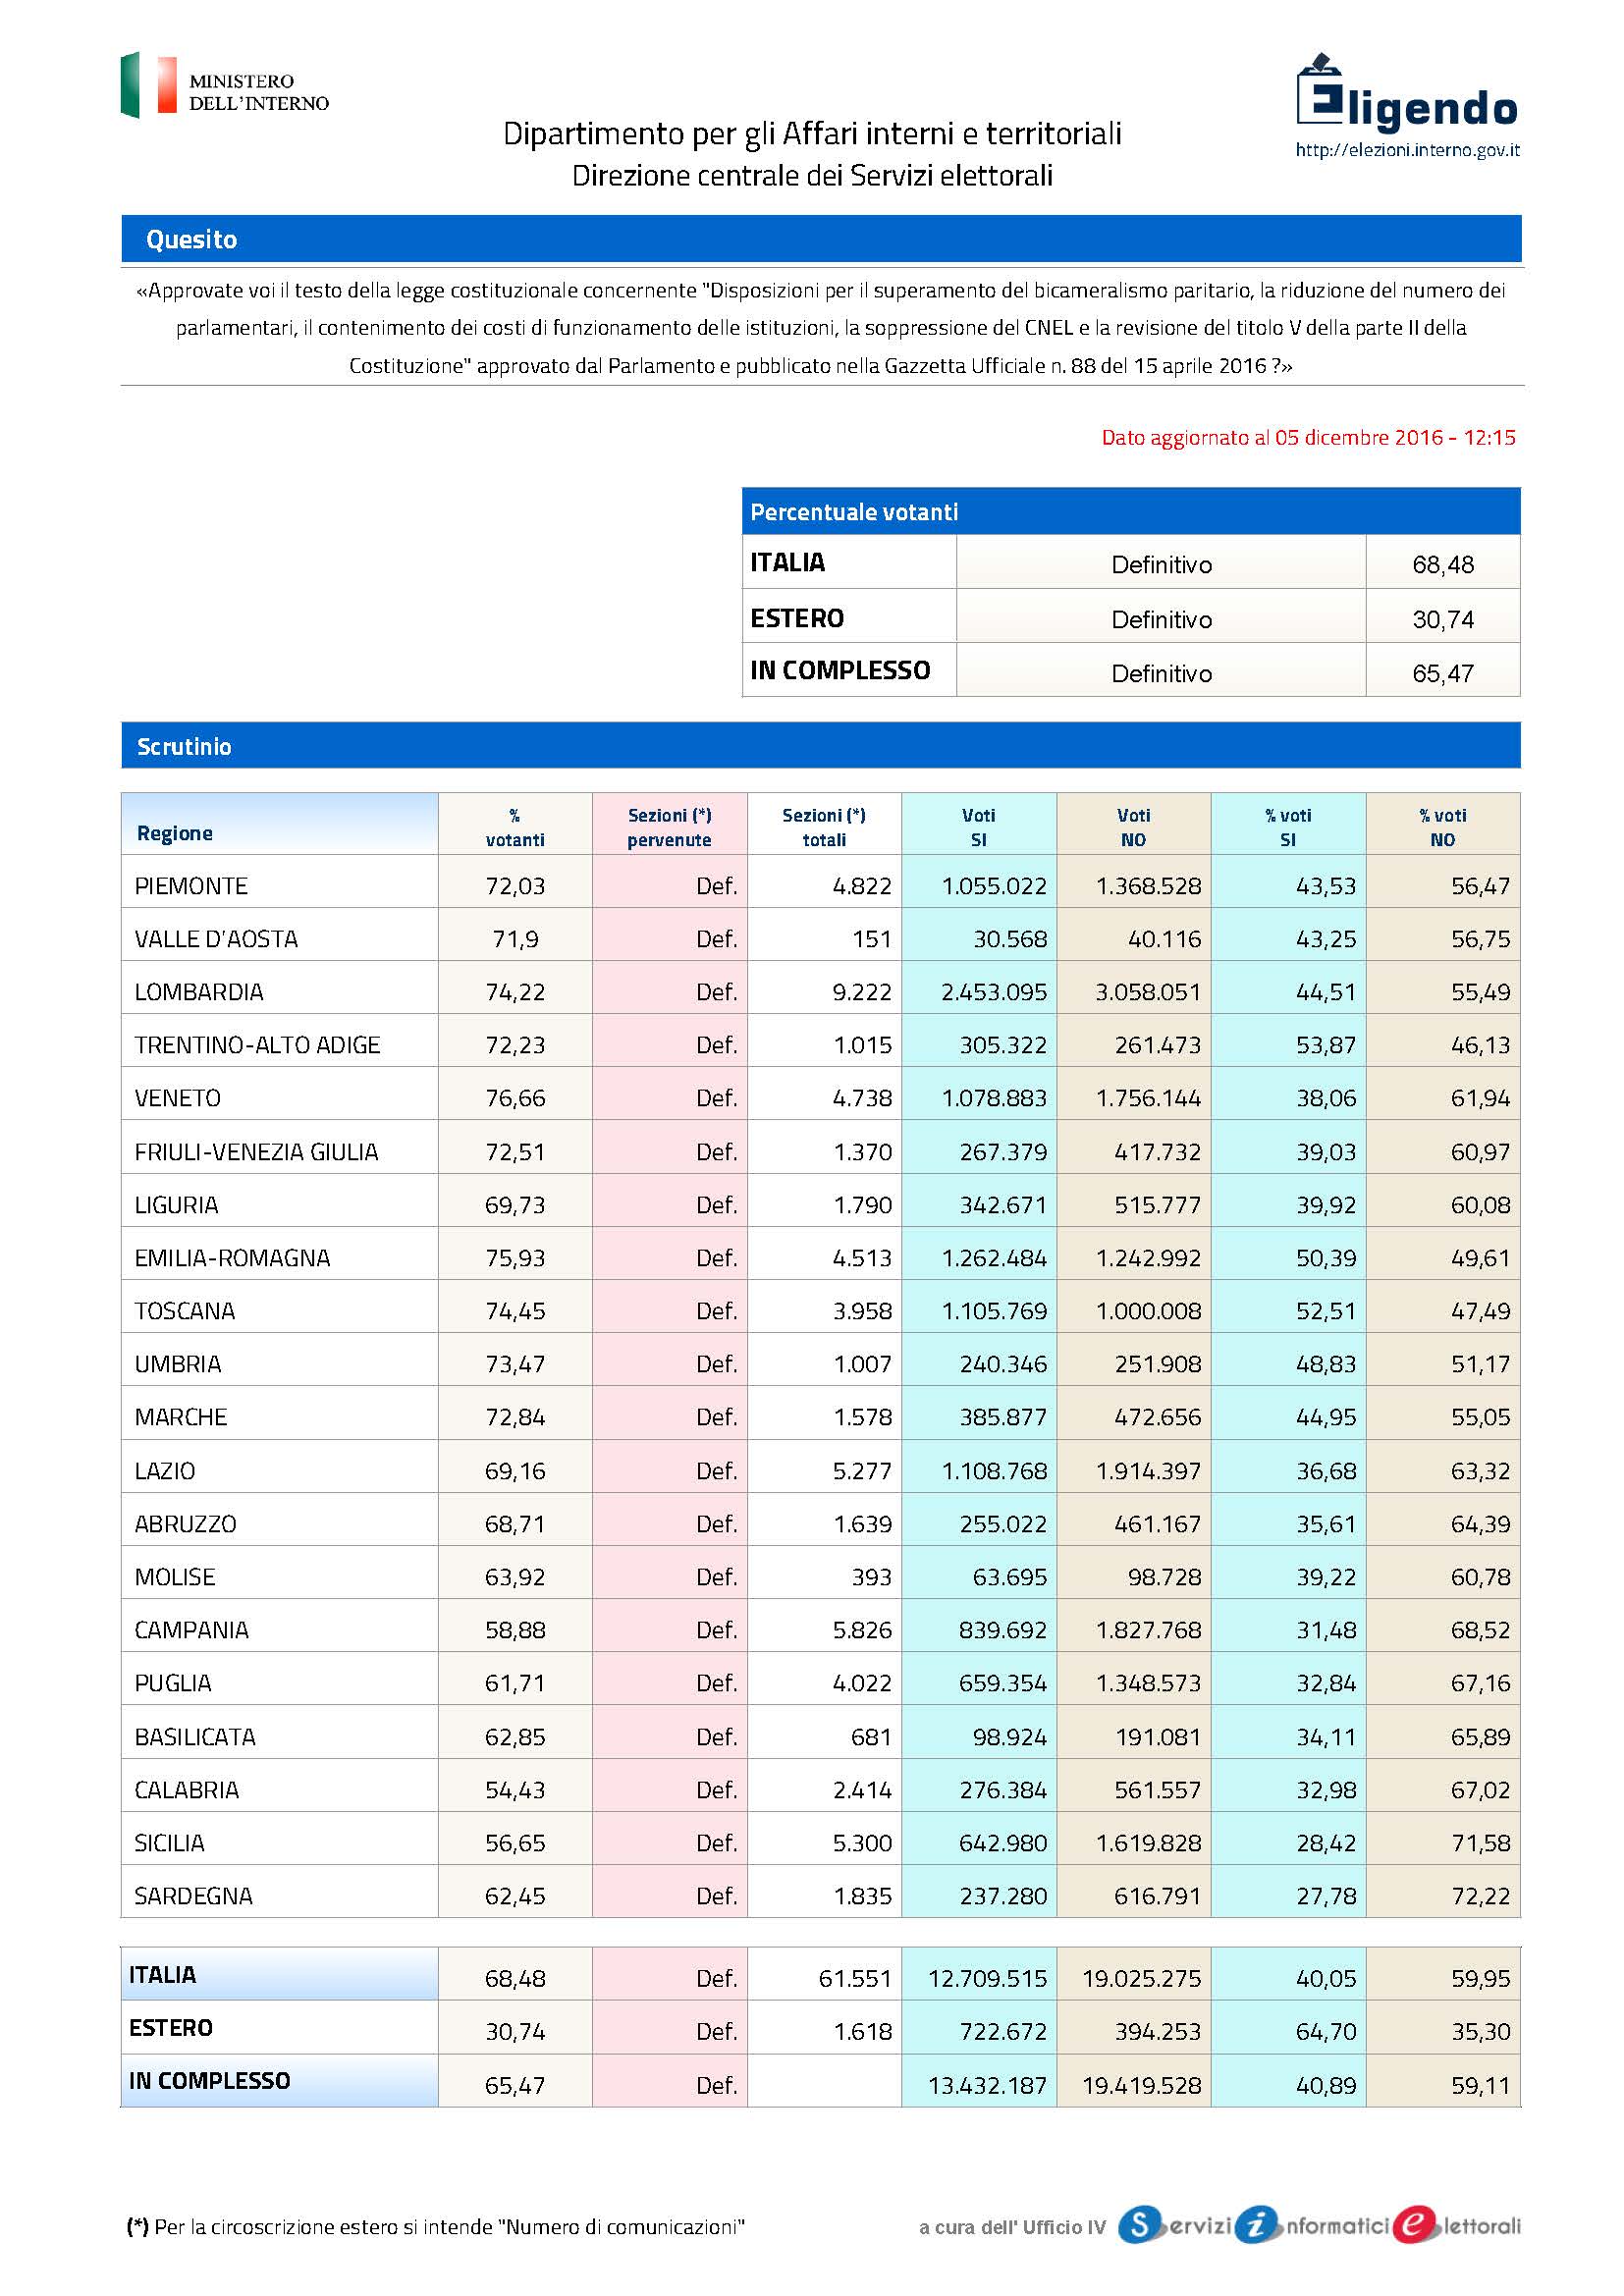This screenshot has height=2296, width=1624.
Task: Open the http://elezioni.interno.gov.it link
Action: (1407, 150)
